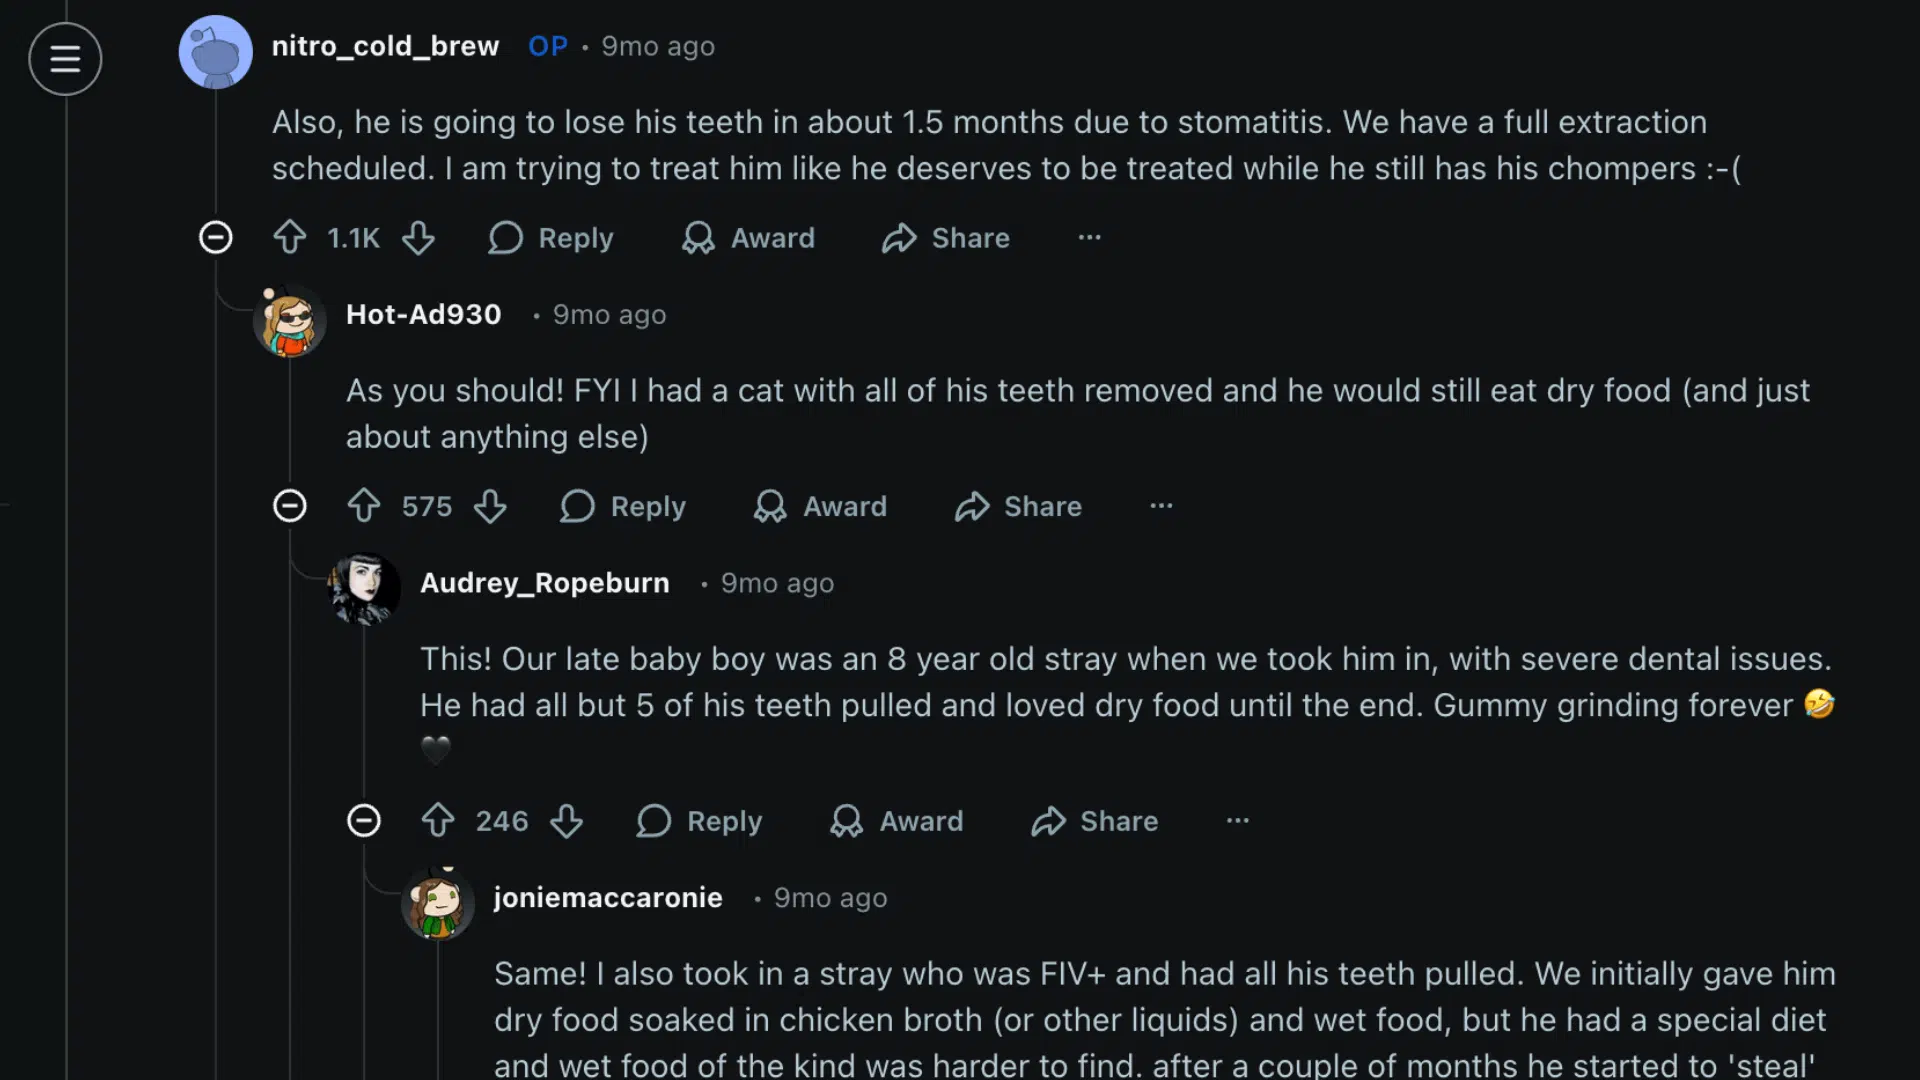Screen dimensions: 1920x1080
Task: Toggle downvote on the 1.1K comment
Action: pyautogui.click(x=419, y=238)
